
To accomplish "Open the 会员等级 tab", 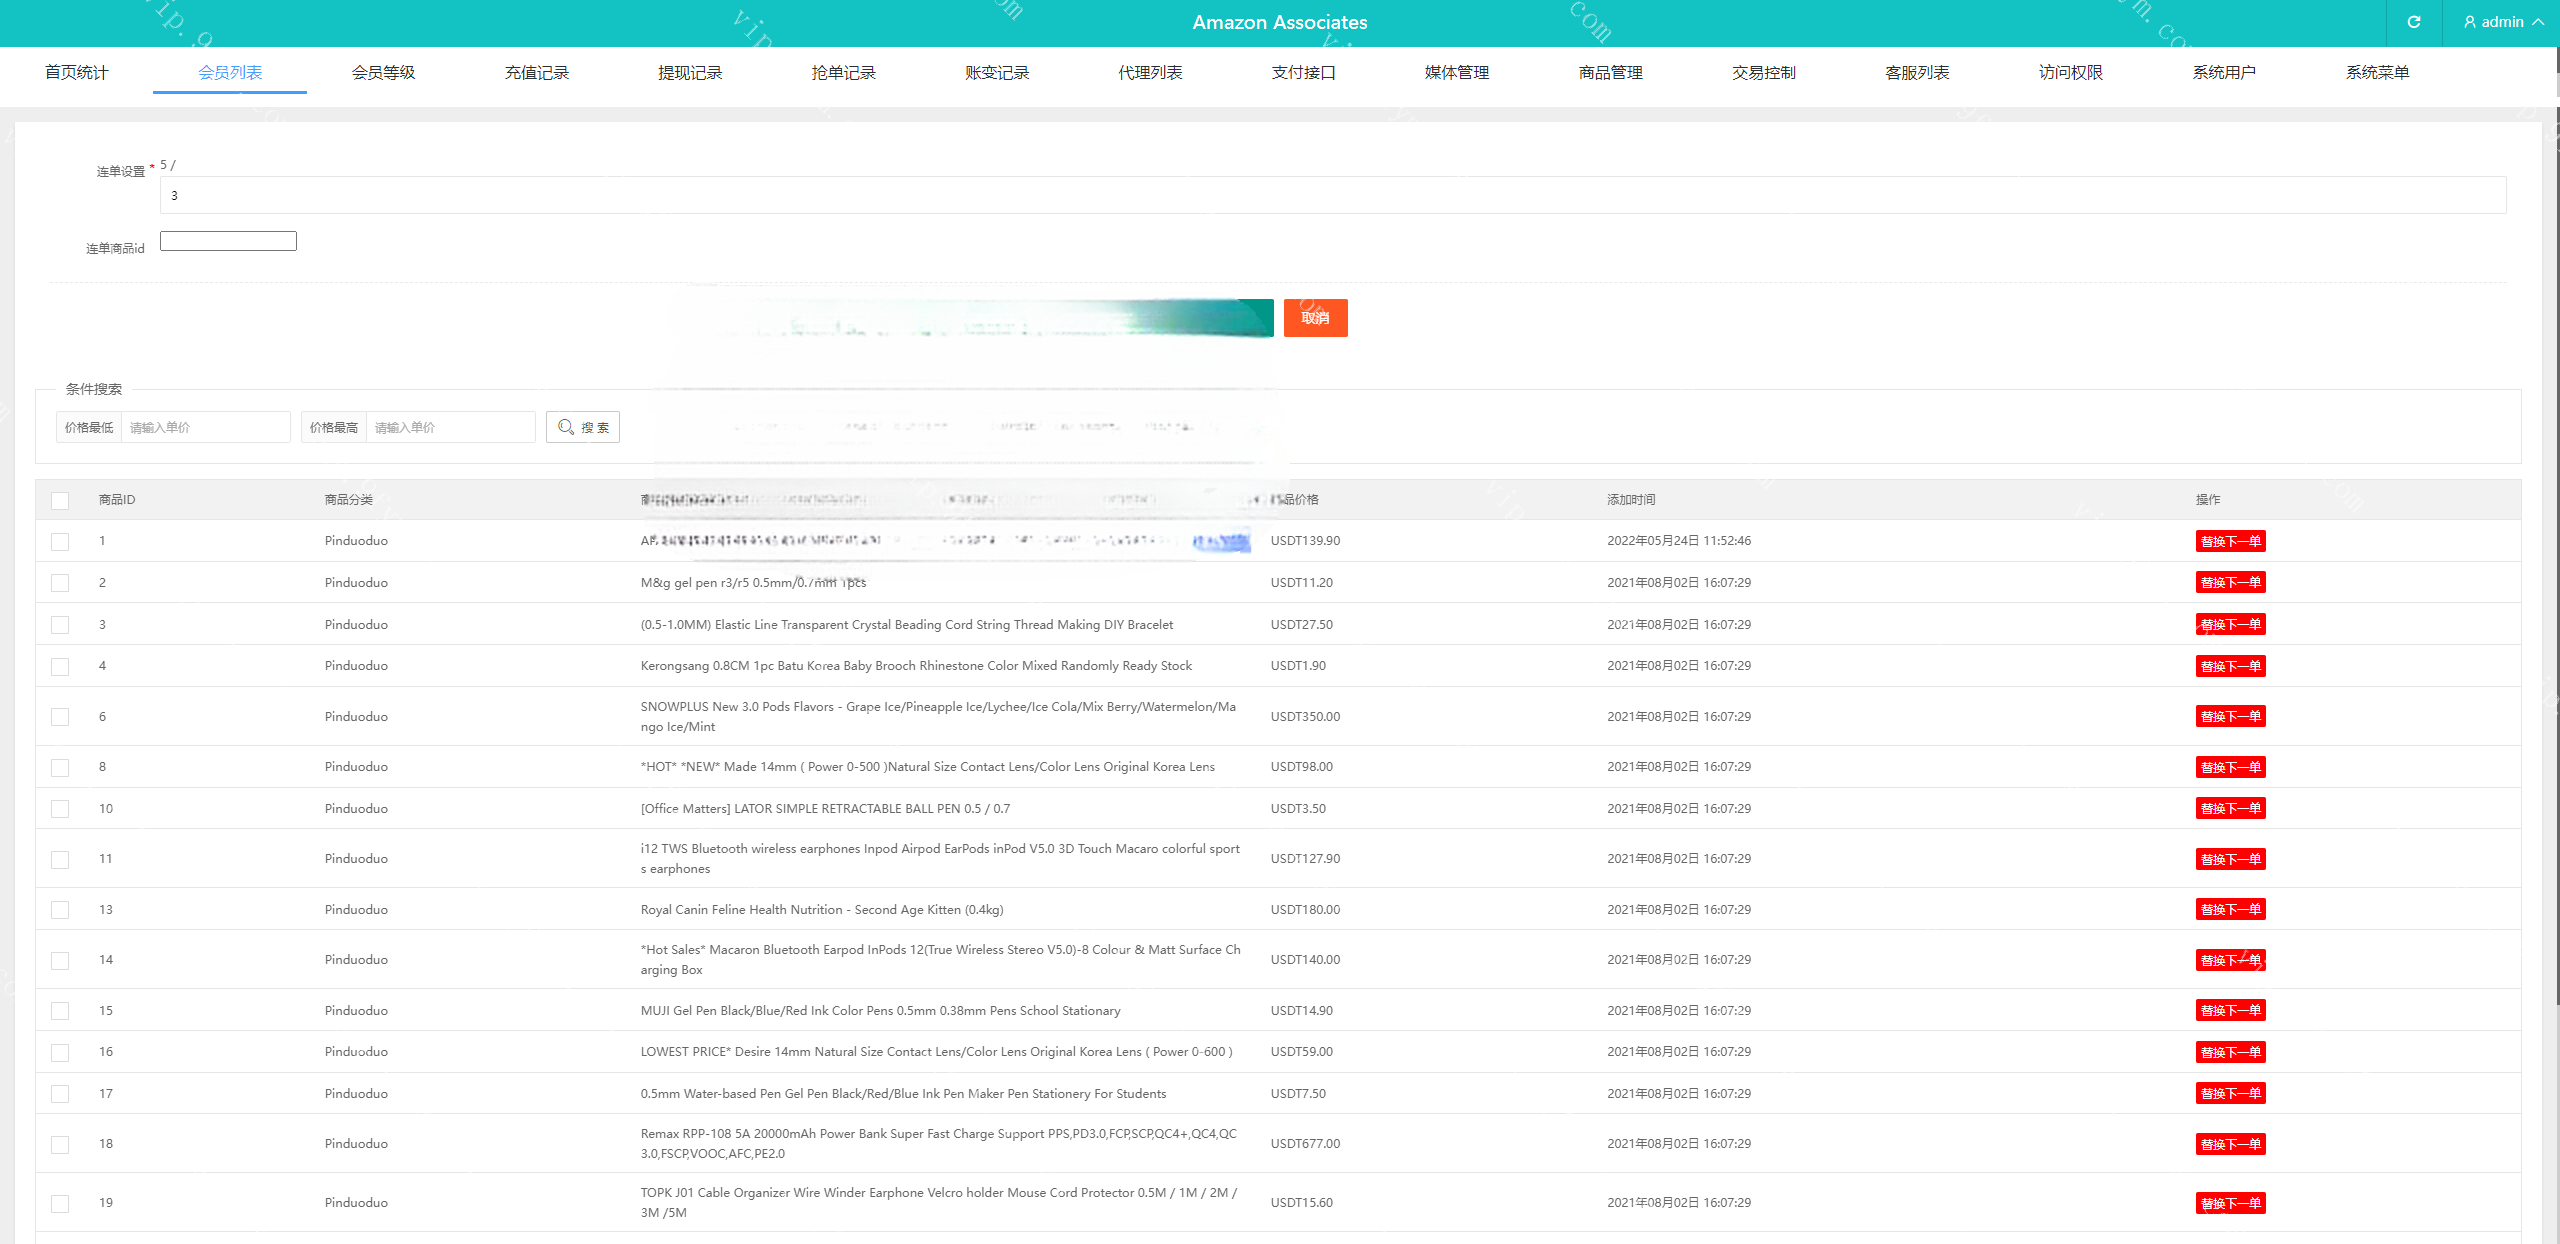I will click(x=383, y=72).
